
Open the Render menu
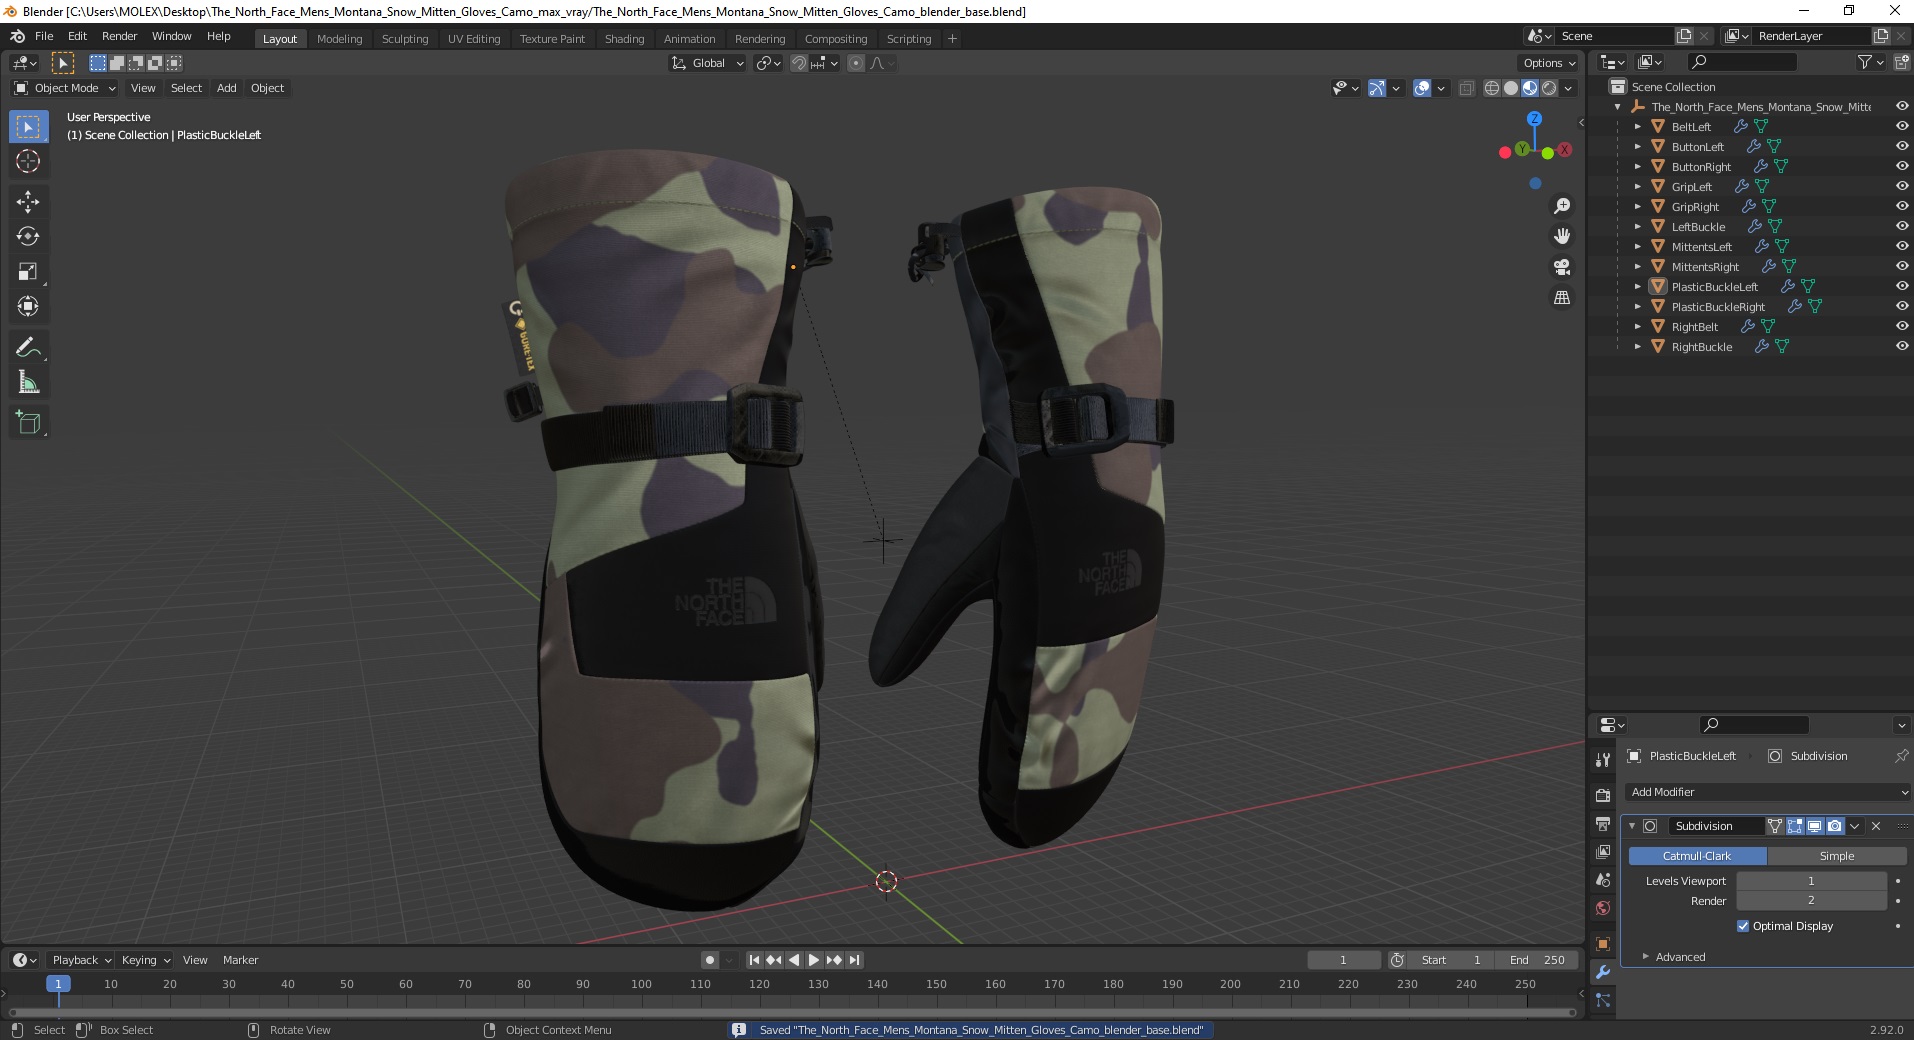pyautogui.click(x=119, y=36)
